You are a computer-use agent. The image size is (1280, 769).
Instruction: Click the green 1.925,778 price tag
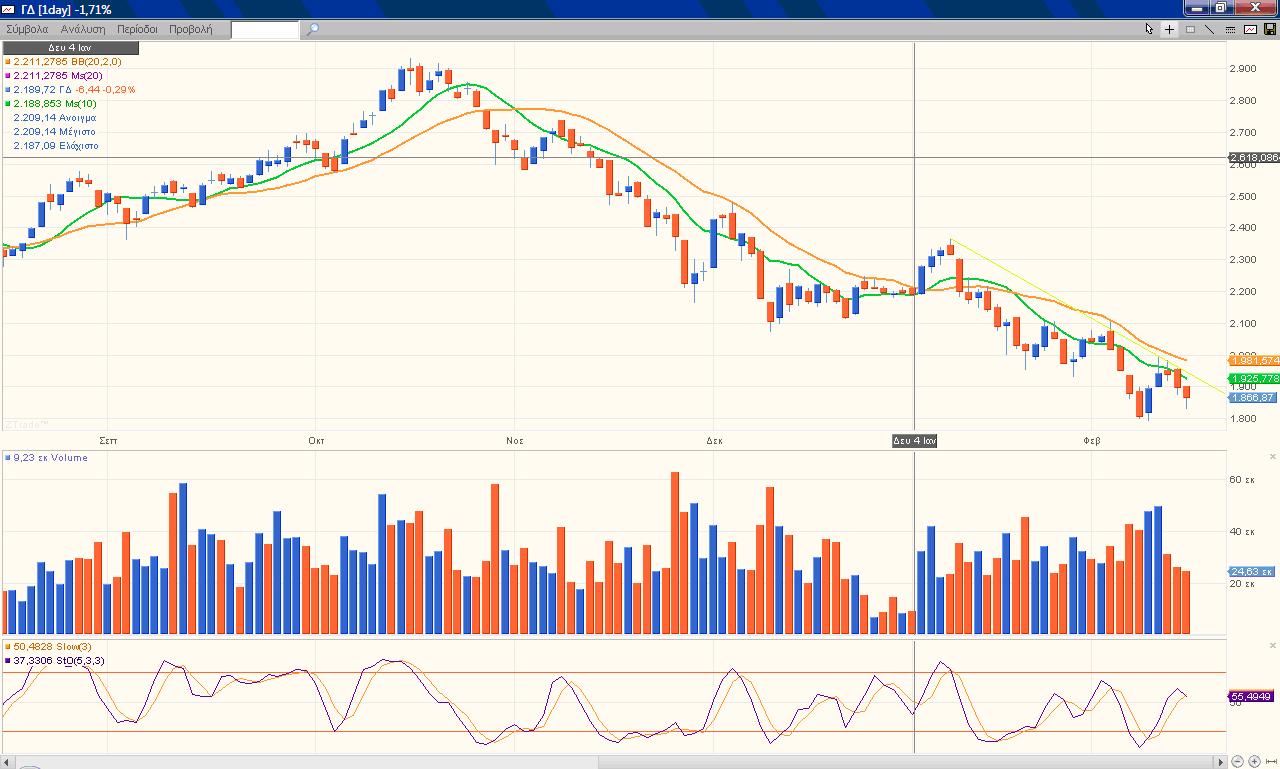[x=1253, y=378]
